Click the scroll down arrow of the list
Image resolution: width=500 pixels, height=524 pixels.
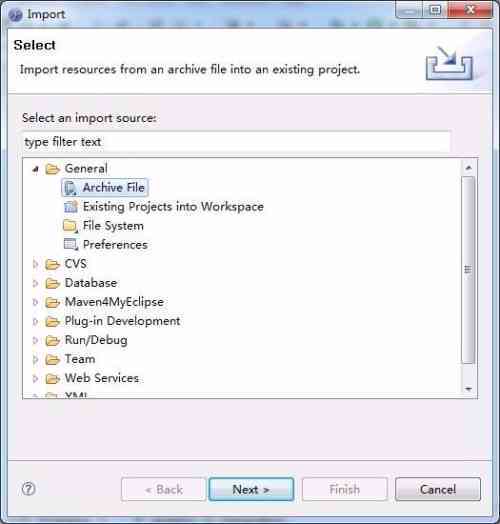coord(469,389)
